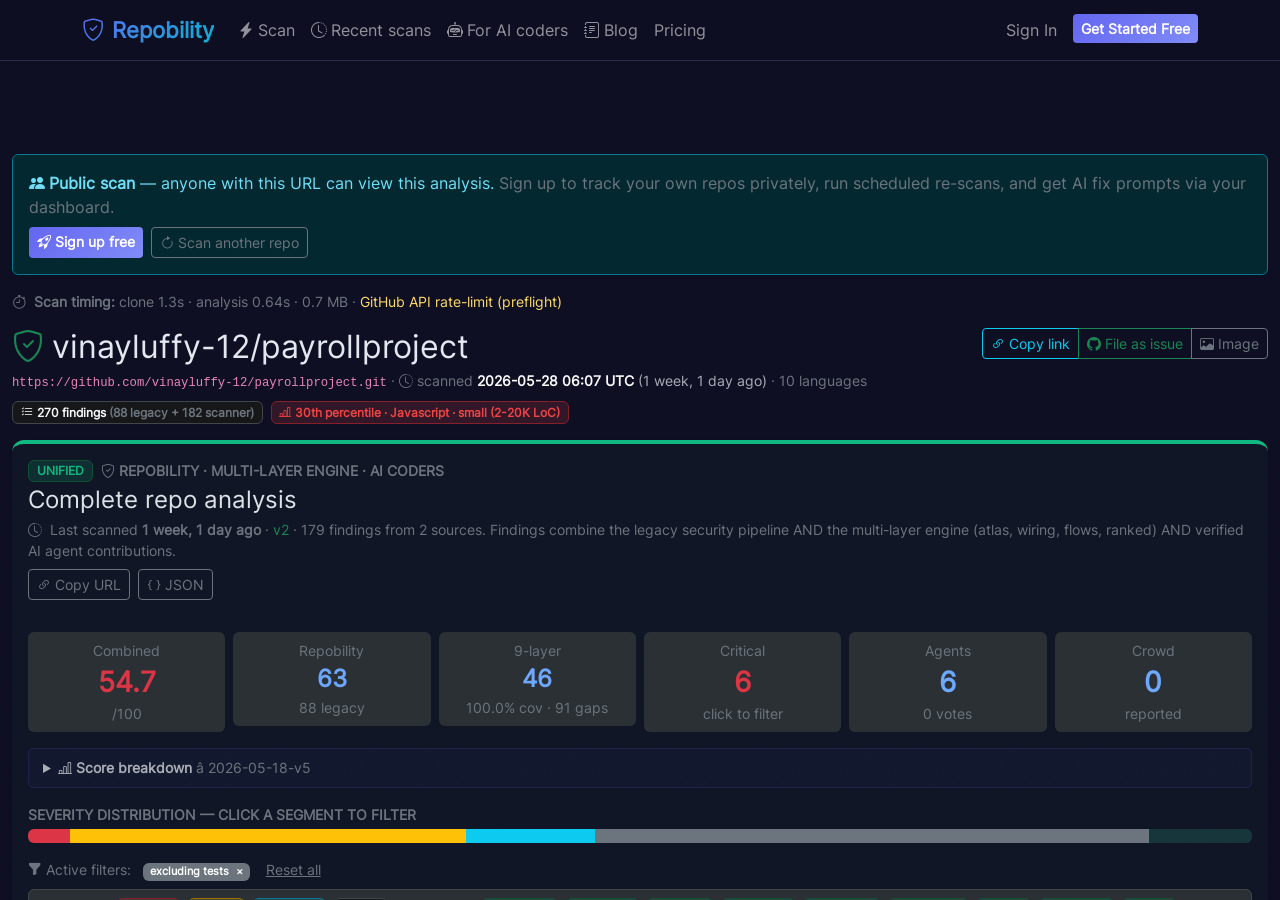Click the vinayluffy-12/payrollproject heading
The height and width of the screenshot is (900, 1280).
(260, 346)
